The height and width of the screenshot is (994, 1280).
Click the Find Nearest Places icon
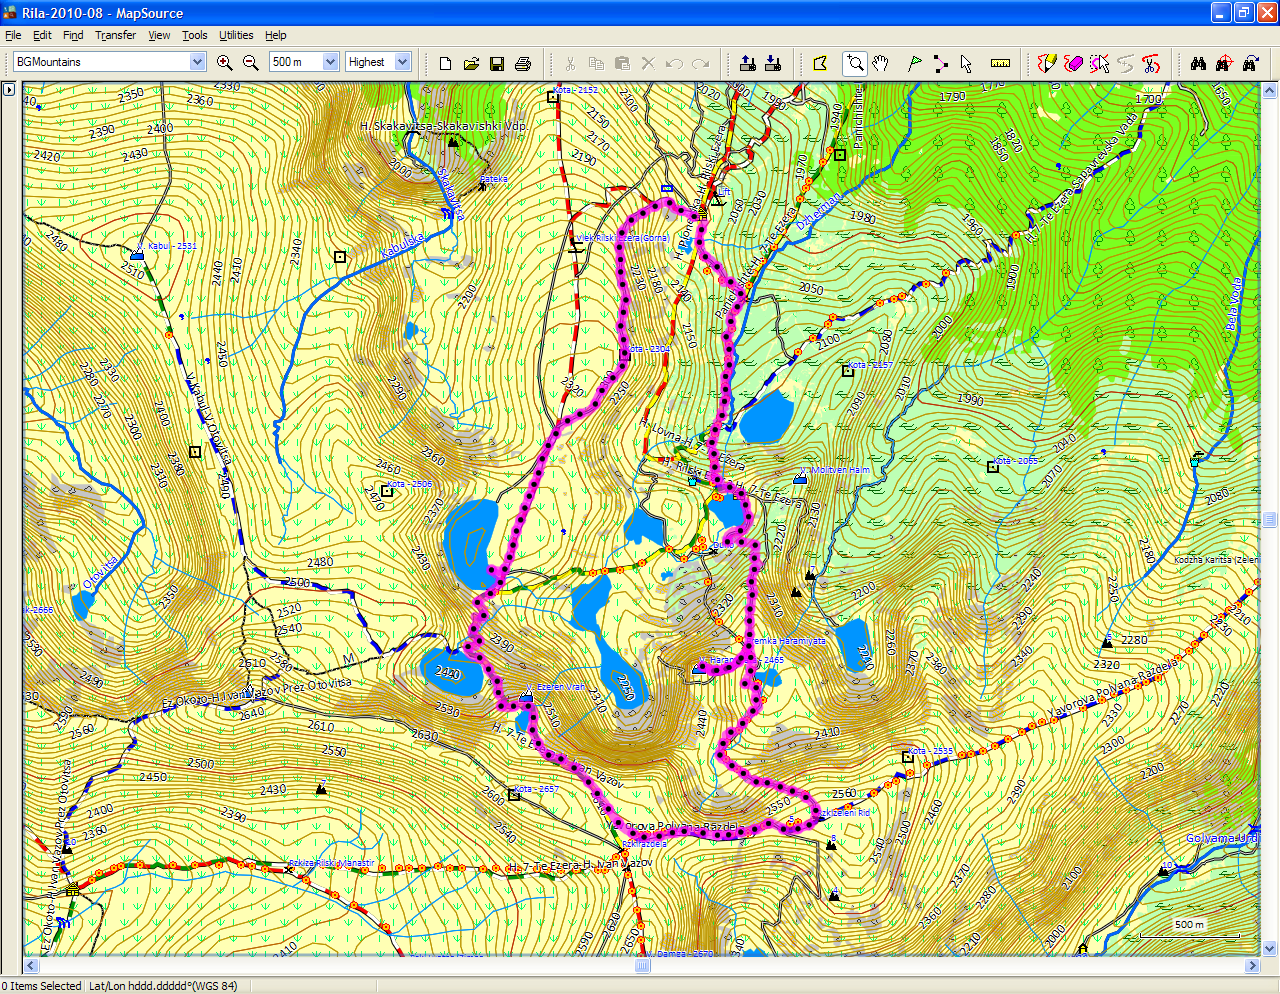click(x=1224, y=63)
